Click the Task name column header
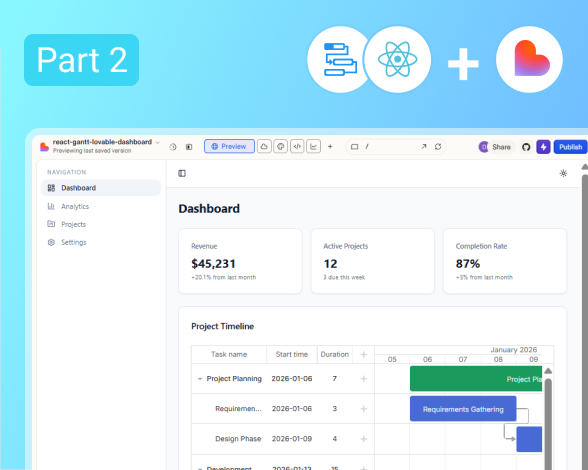 tap(229, 354)
